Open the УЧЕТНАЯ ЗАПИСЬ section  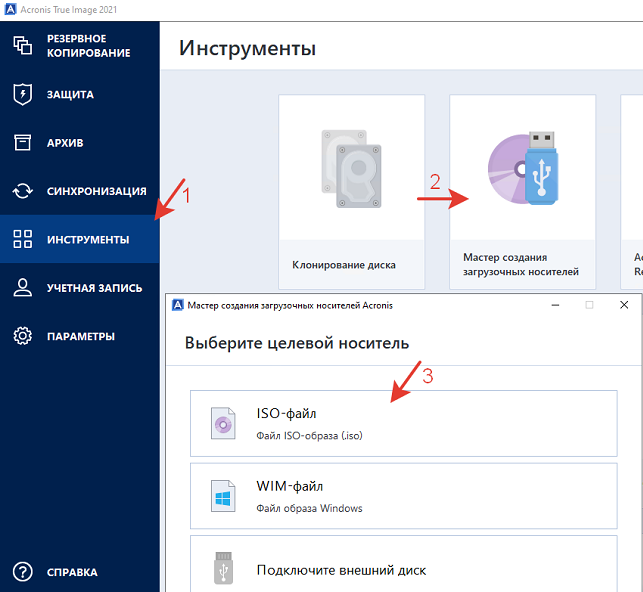80,287
